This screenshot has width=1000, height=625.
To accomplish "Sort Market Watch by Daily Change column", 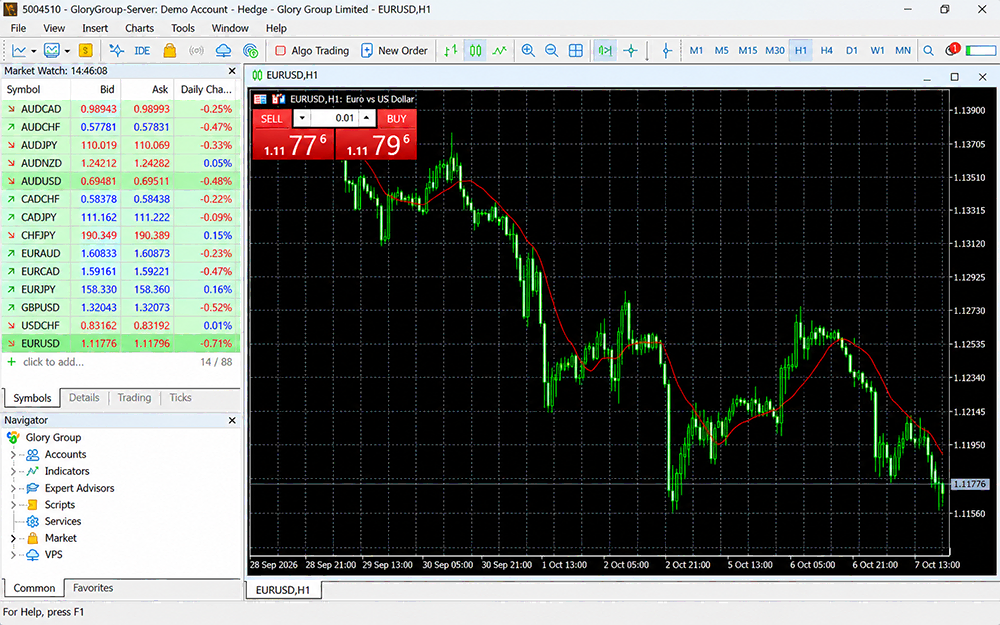I will point(207,90).
